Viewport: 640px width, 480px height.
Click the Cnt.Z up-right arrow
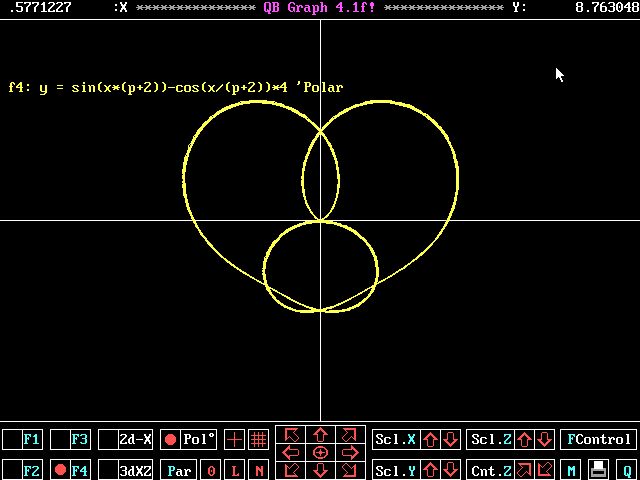point(524,470)
